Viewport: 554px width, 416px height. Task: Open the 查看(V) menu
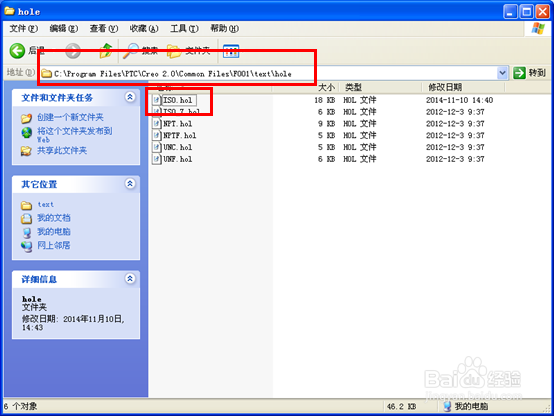coord(104,28)
